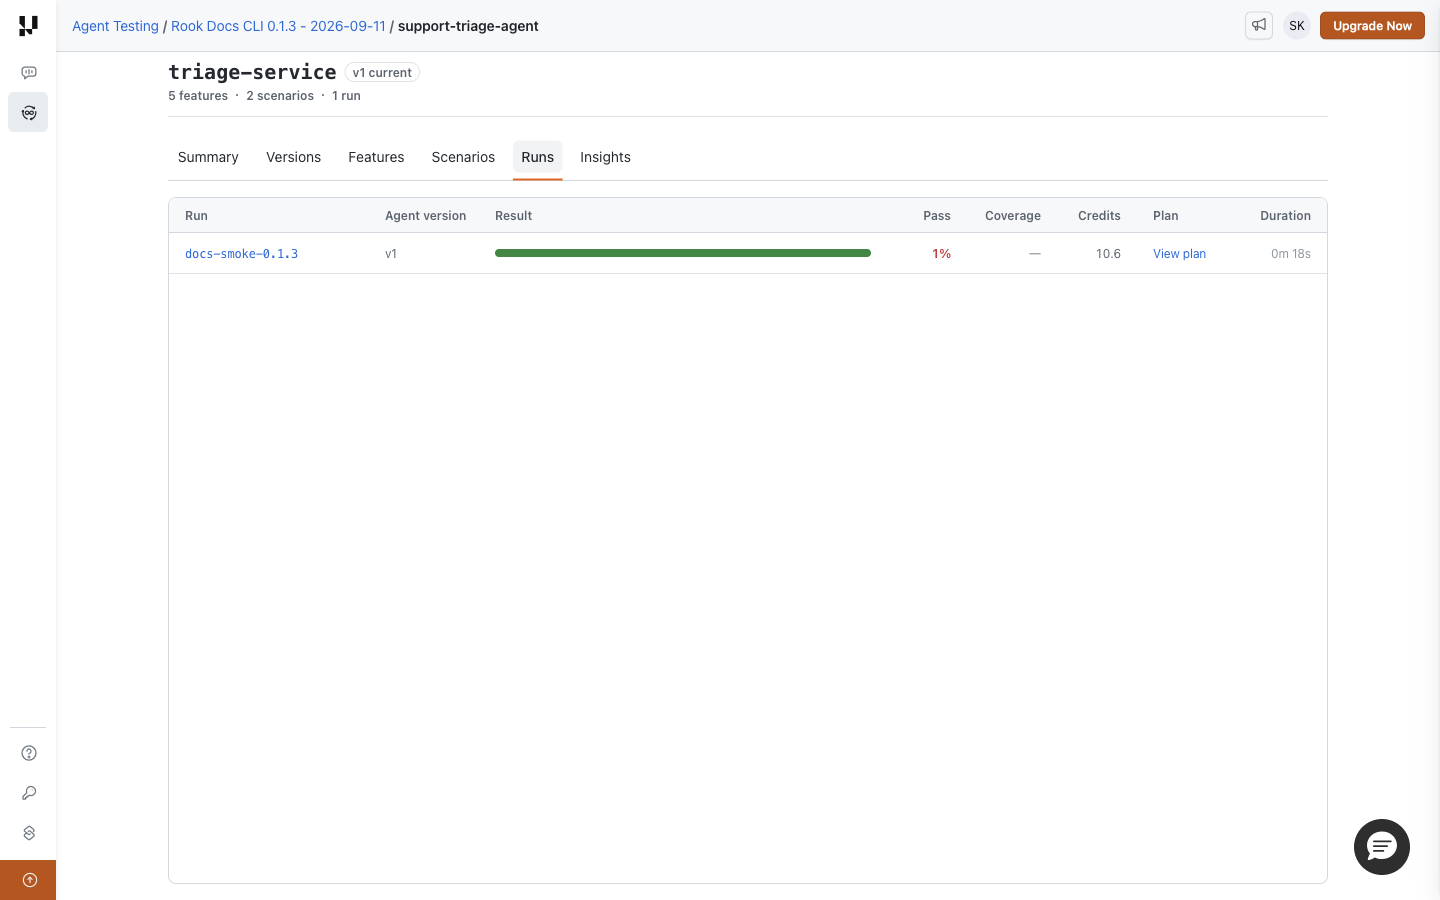Switch to the Features tab

tap(376, 157)
